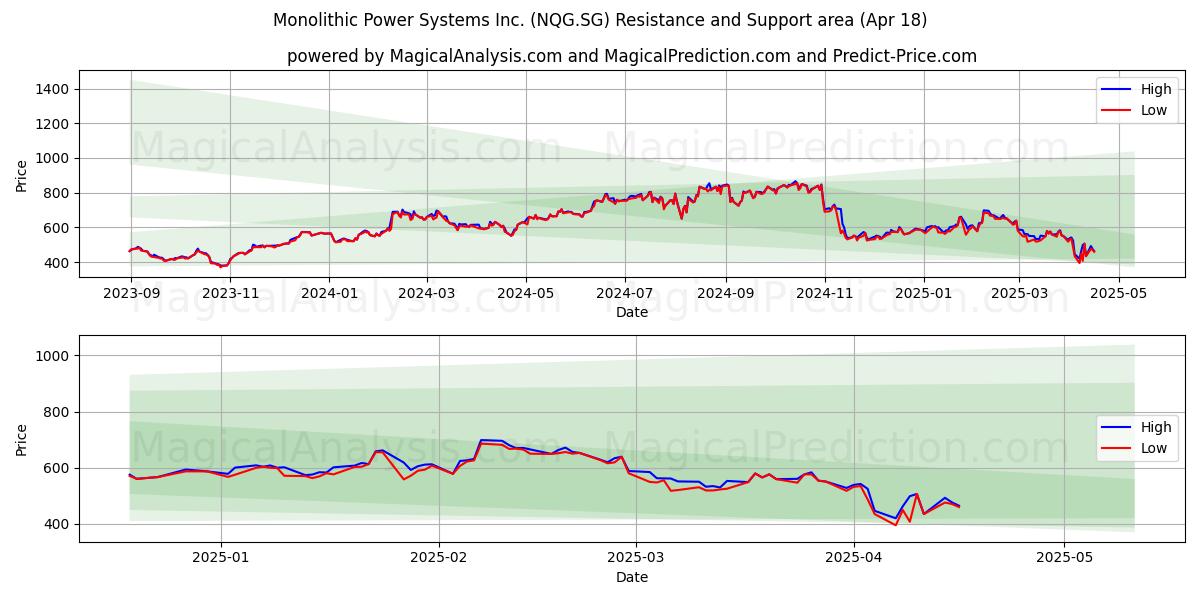Click the 800 tick on the upper chart

[x=55, y=193]
